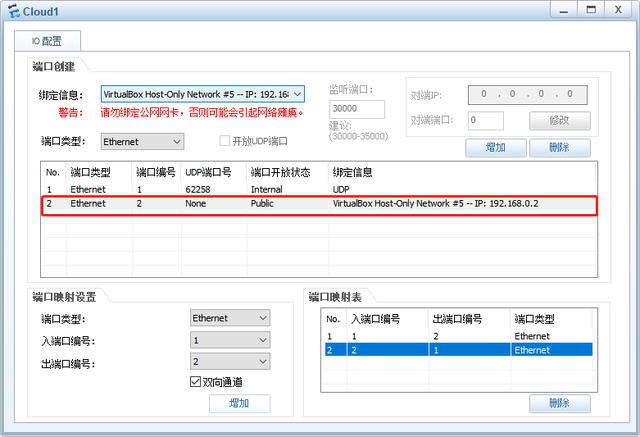Open the 出端口编号 dropdown
Image resolution: width=640 pixels, height=437 pixels.
(230, 362)
